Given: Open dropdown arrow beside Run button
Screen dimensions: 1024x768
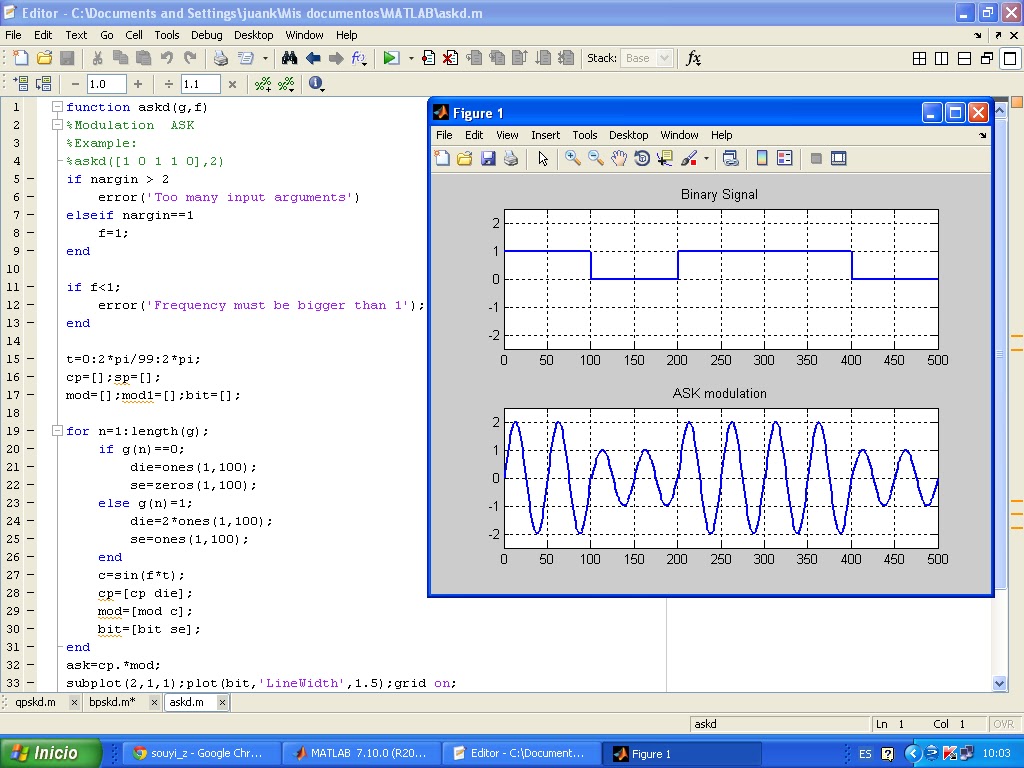Looking at the screenshot, I should pos(411,58).
